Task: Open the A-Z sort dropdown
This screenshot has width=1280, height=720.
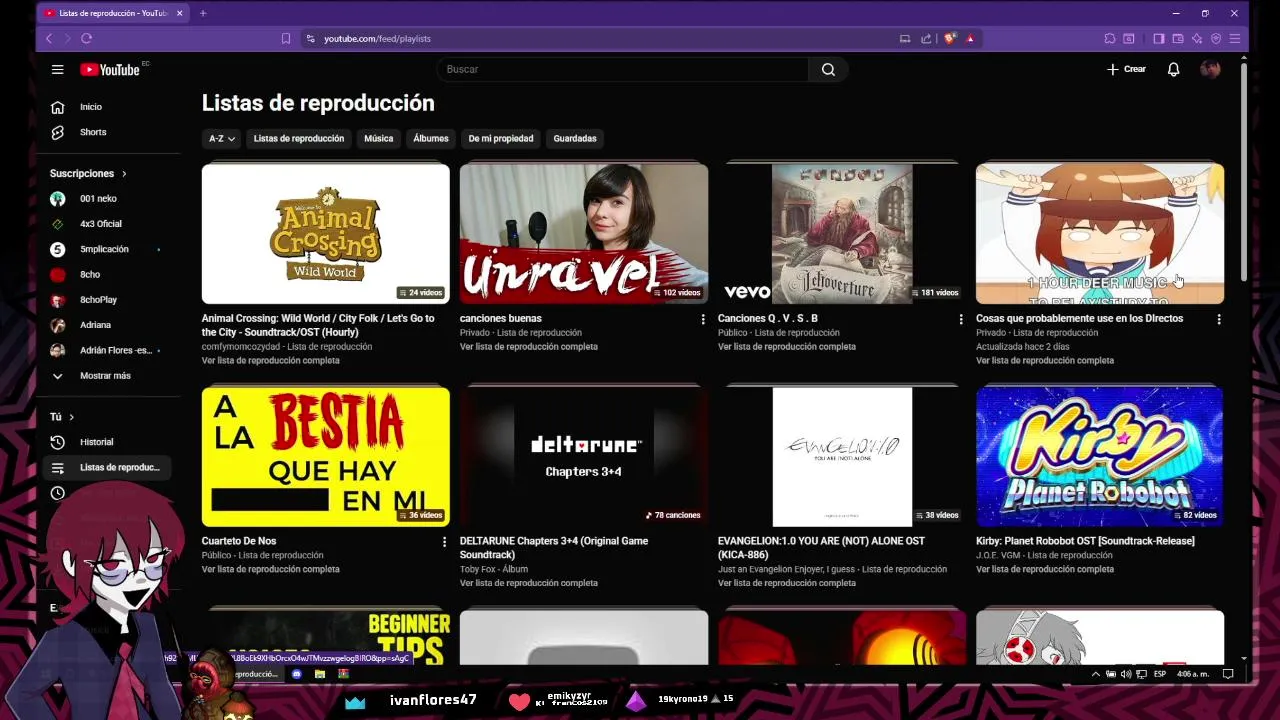Action: (221, 138)
